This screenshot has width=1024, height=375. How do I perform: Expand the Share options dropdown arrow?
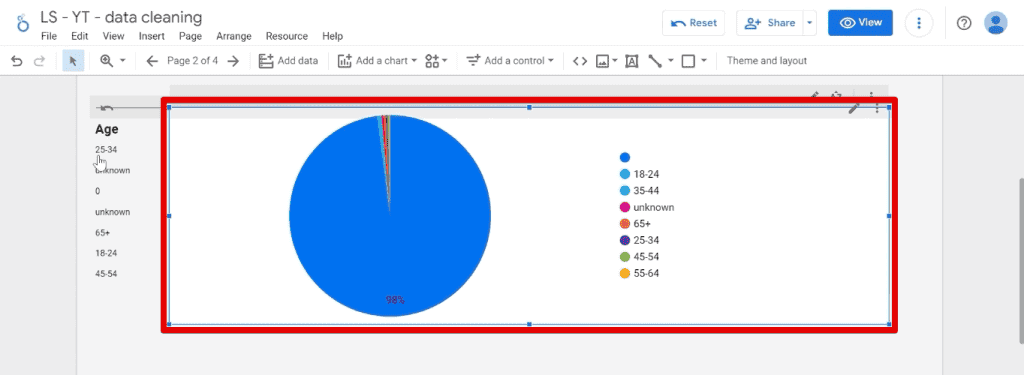tap(810, 23)
